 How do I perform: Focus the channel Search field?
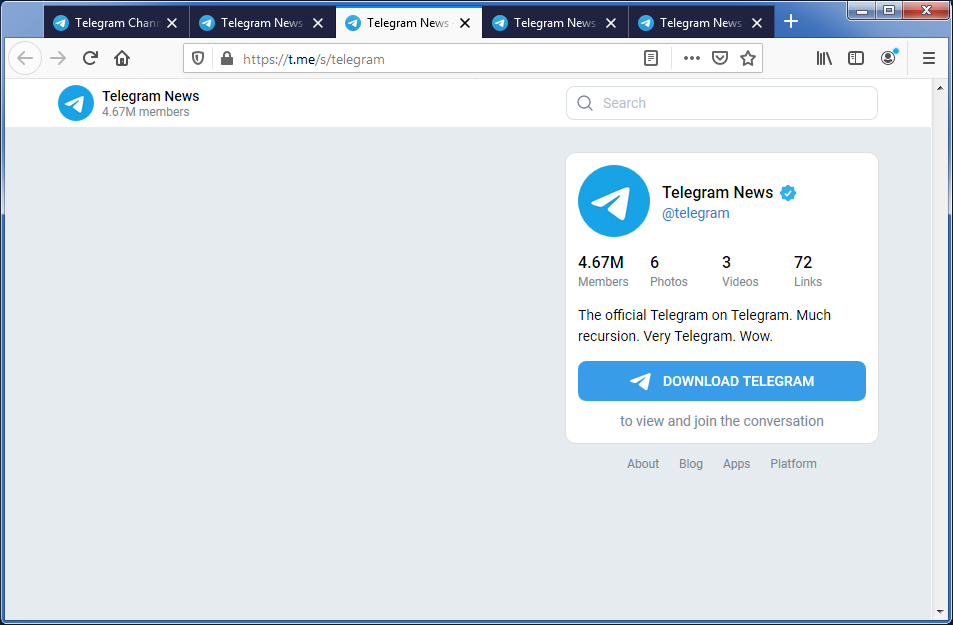coord(721,103)
